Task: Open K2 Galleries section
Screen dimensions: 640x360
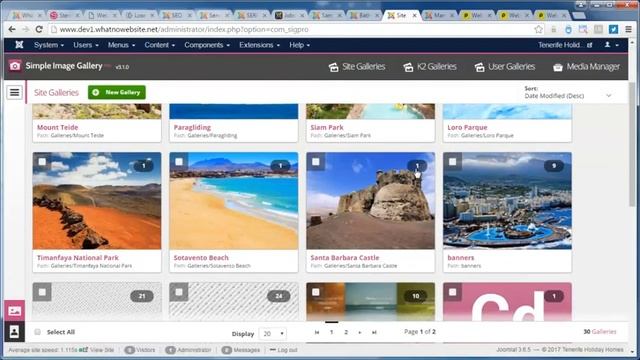Action: [430, 67]
